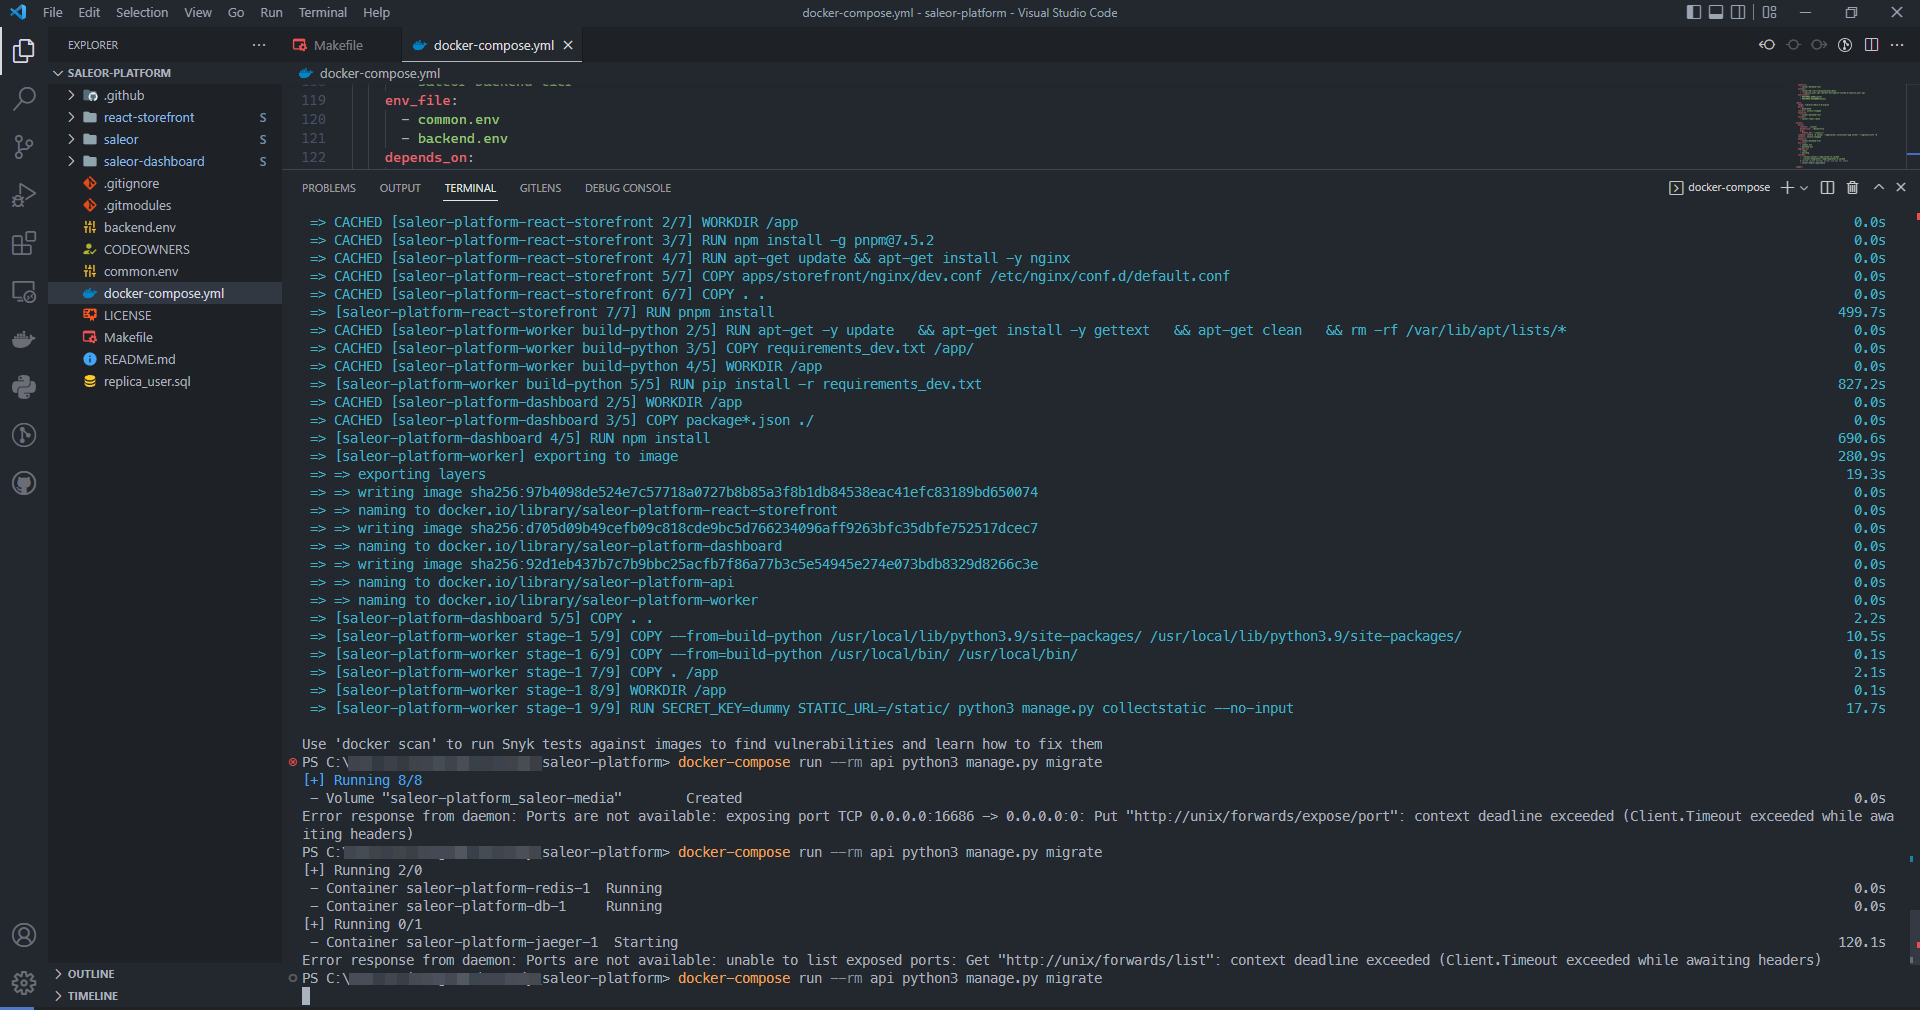Screen dimensions: 1920x1010
Task: Open the terminal launch profile dropdown
Action: pos(1802,187)
